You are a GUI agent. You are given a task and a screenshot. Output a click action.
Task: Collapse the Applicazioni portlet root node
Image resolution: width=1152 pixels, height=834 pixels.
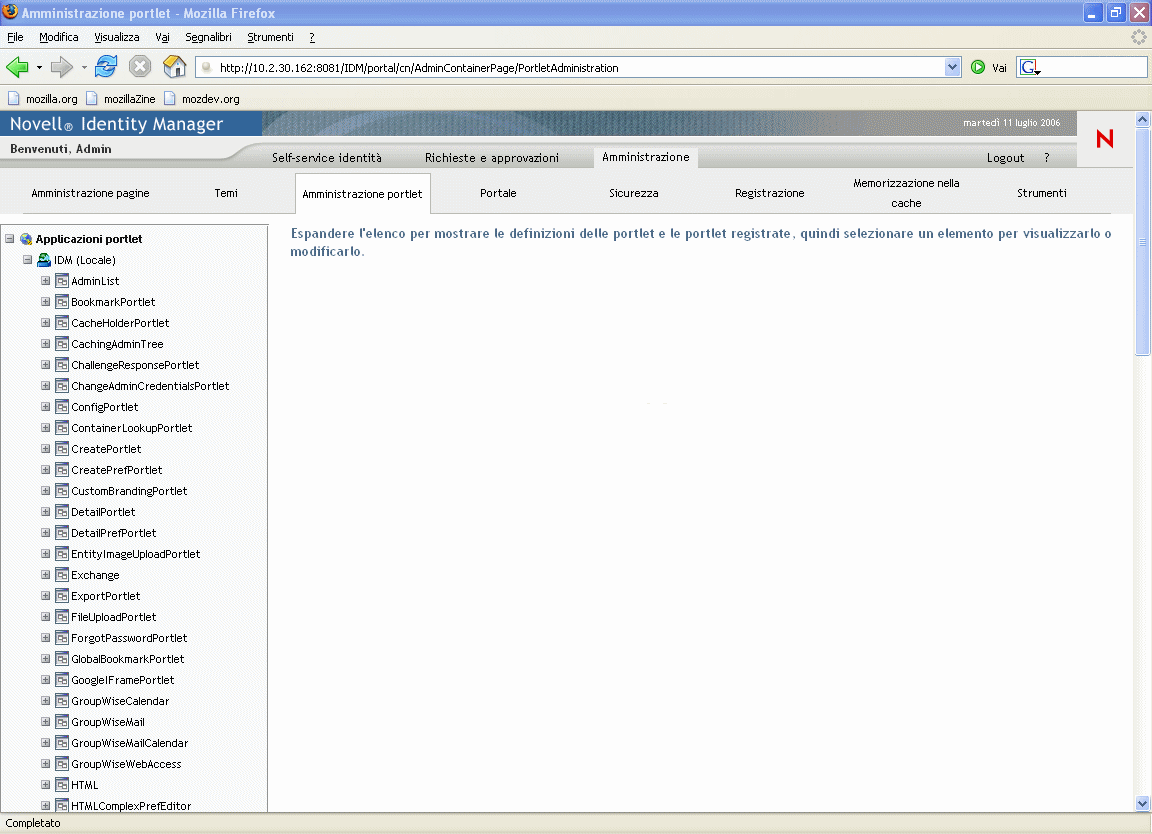[x=10, y=239]
